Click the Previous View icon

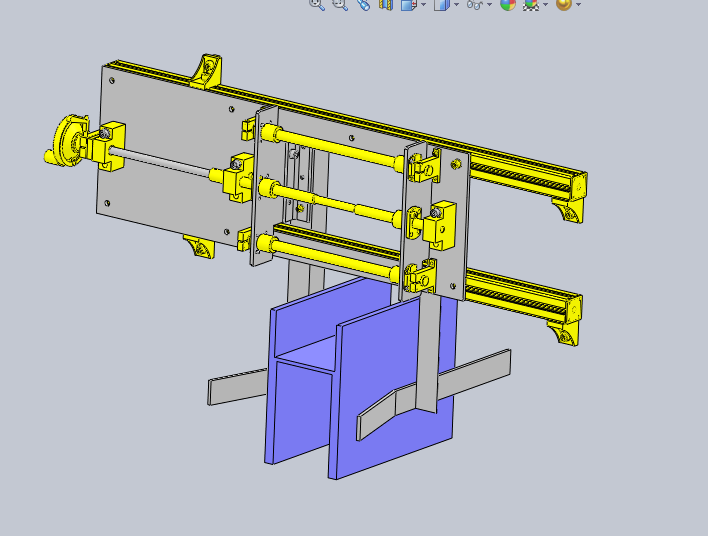pos(363,4)
